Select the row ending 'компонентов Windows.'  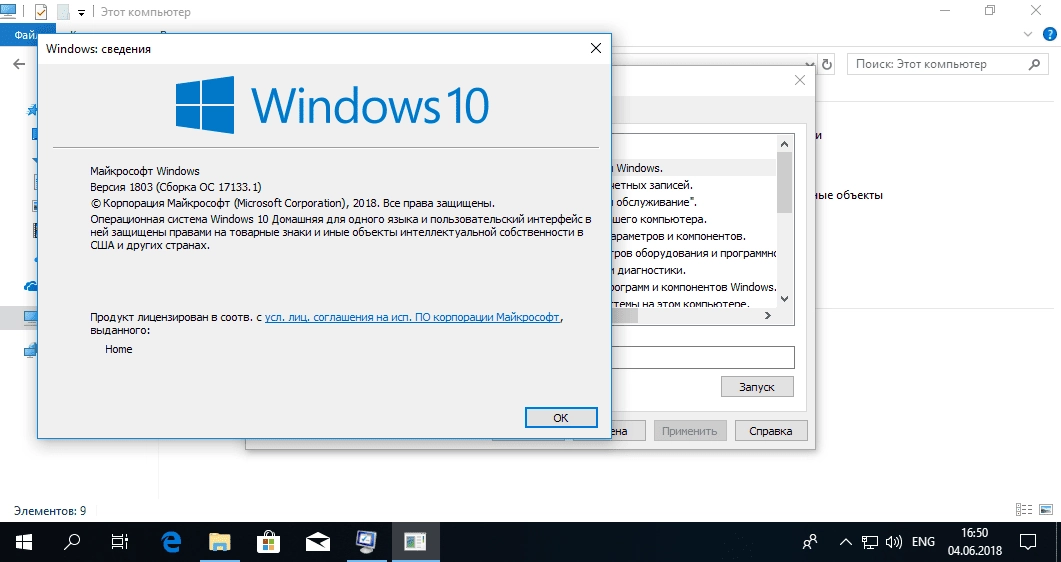click(x=694, y=287)
